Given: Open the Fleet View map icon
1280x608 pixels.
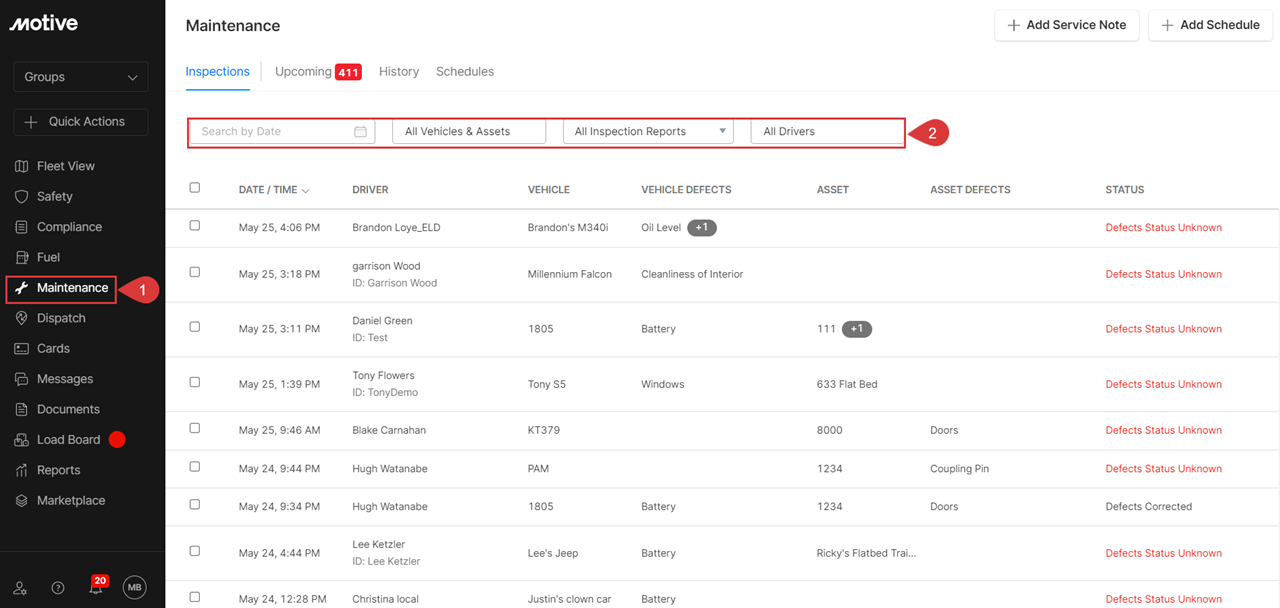Looking at the screenshot, I should [x=21, y=166].
